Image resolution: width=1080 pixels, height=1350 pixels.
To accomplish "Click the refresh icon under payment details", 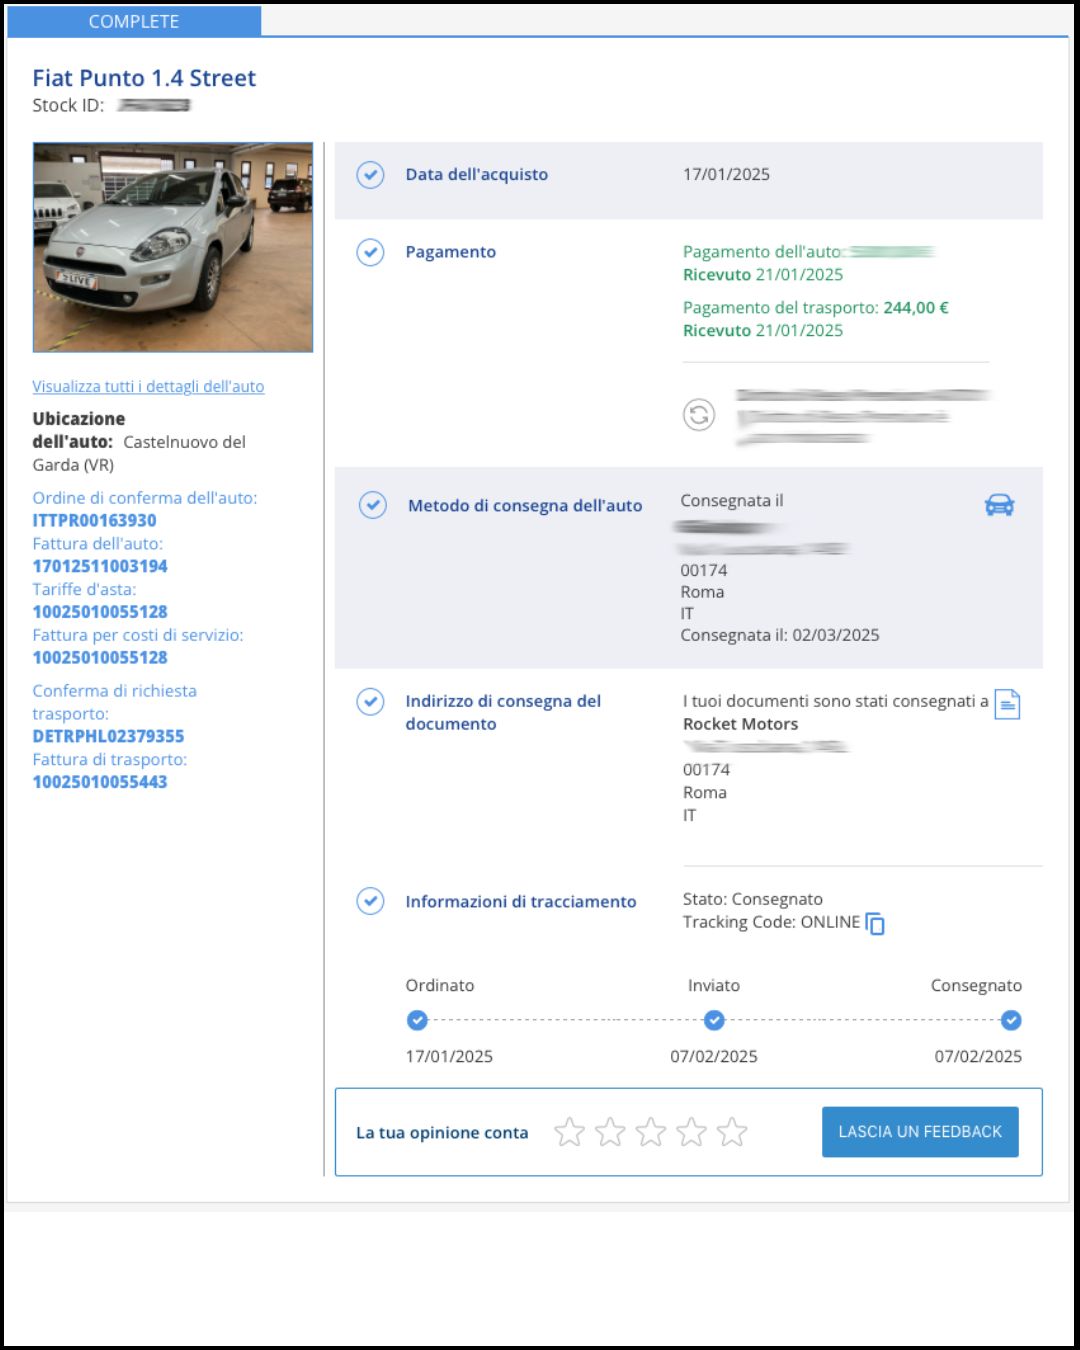I will (699, 414).
